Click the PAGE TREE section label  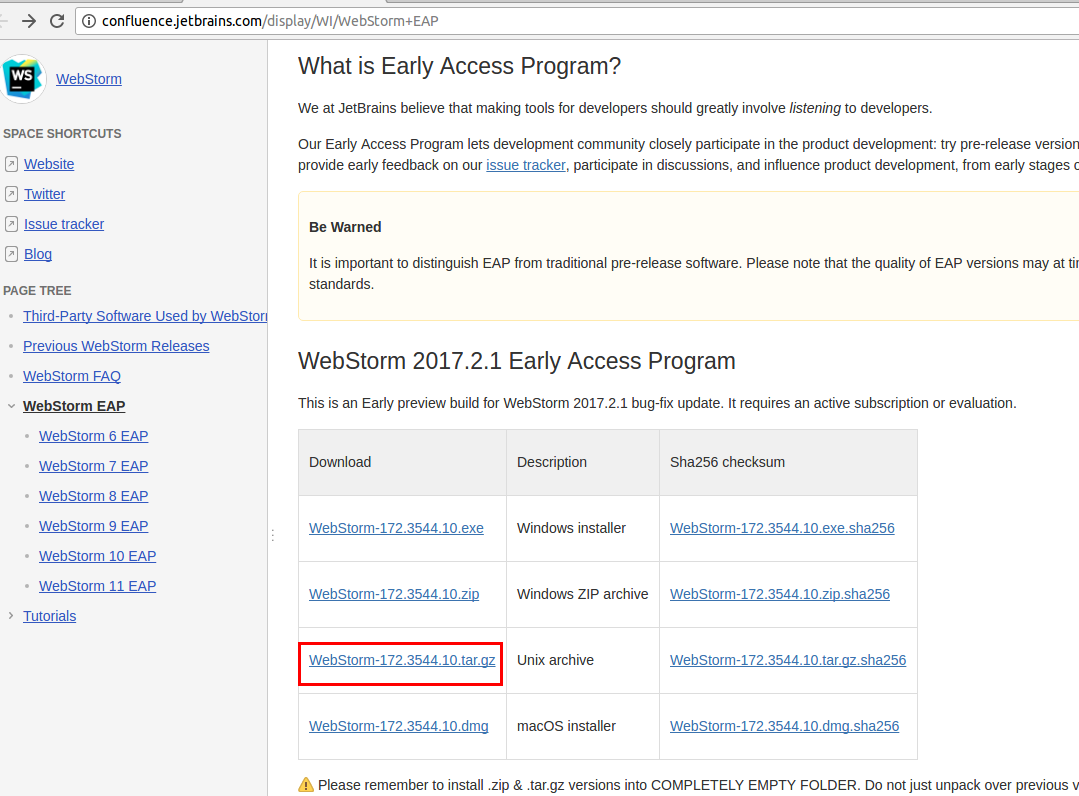[x=37, y=290]
